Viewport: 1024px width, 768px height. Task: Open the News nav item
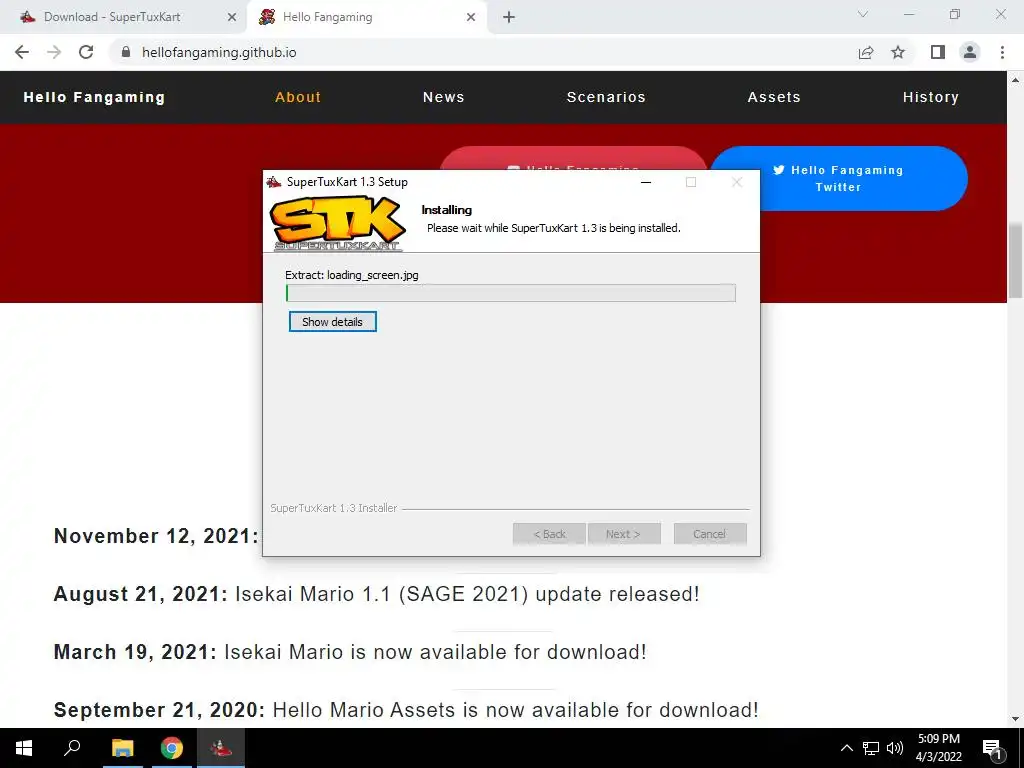(443, 97)
